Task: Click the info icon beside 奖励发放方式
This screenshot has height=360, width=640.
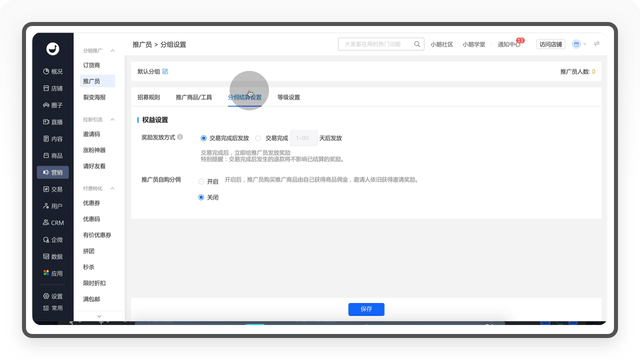Action: tap(180, 137)
